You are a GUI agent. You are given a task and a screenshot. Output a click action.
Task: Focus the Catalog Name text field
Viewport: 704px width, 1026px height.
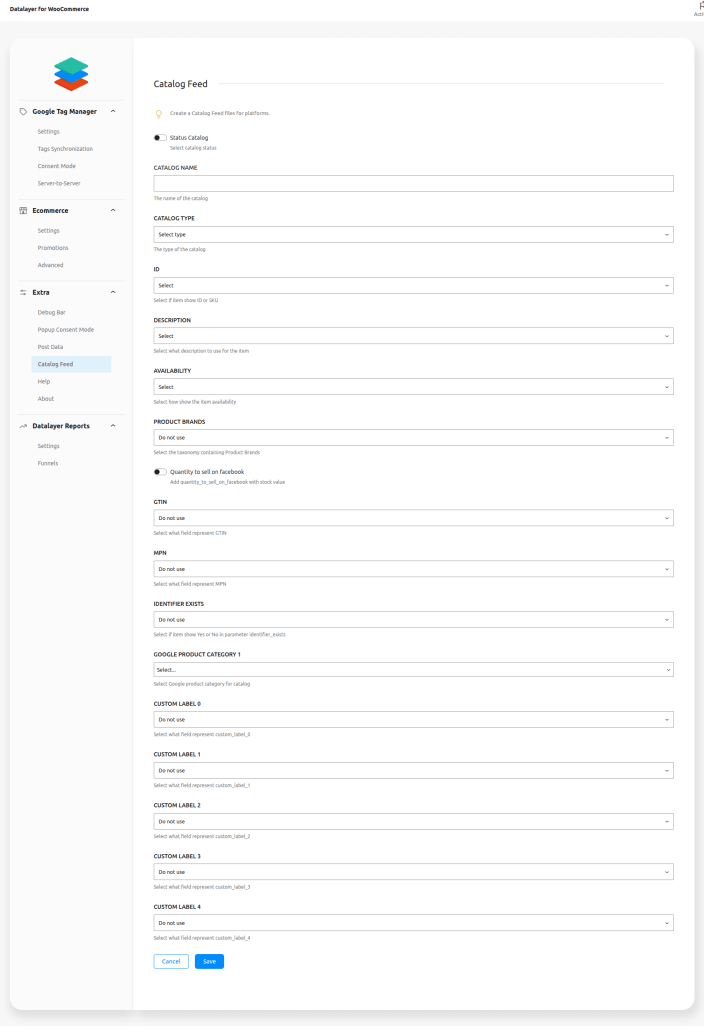coord(413,184)
